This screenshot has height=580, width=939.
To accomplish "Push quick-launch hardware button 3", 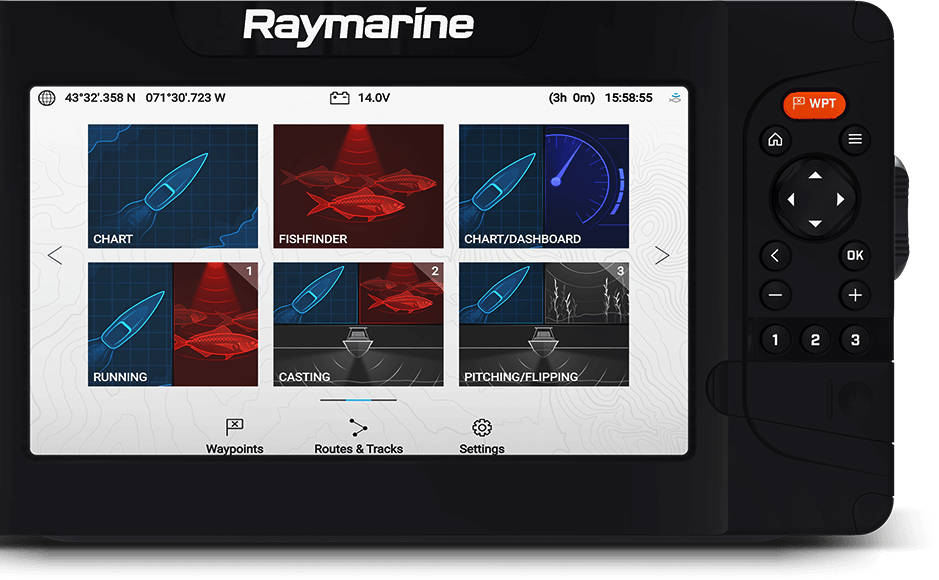I will (x=855, y=340).
